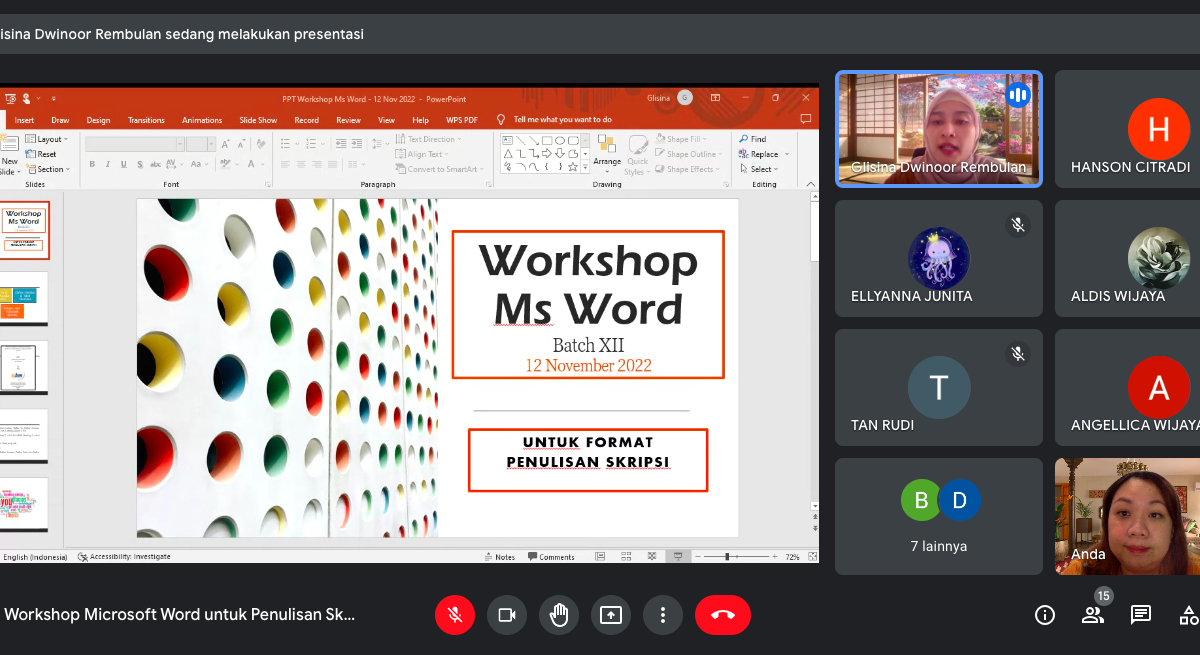1200x655 pixels.
Task: Expand the Layout dropdown in Slides group
Action: click(47, 139)
